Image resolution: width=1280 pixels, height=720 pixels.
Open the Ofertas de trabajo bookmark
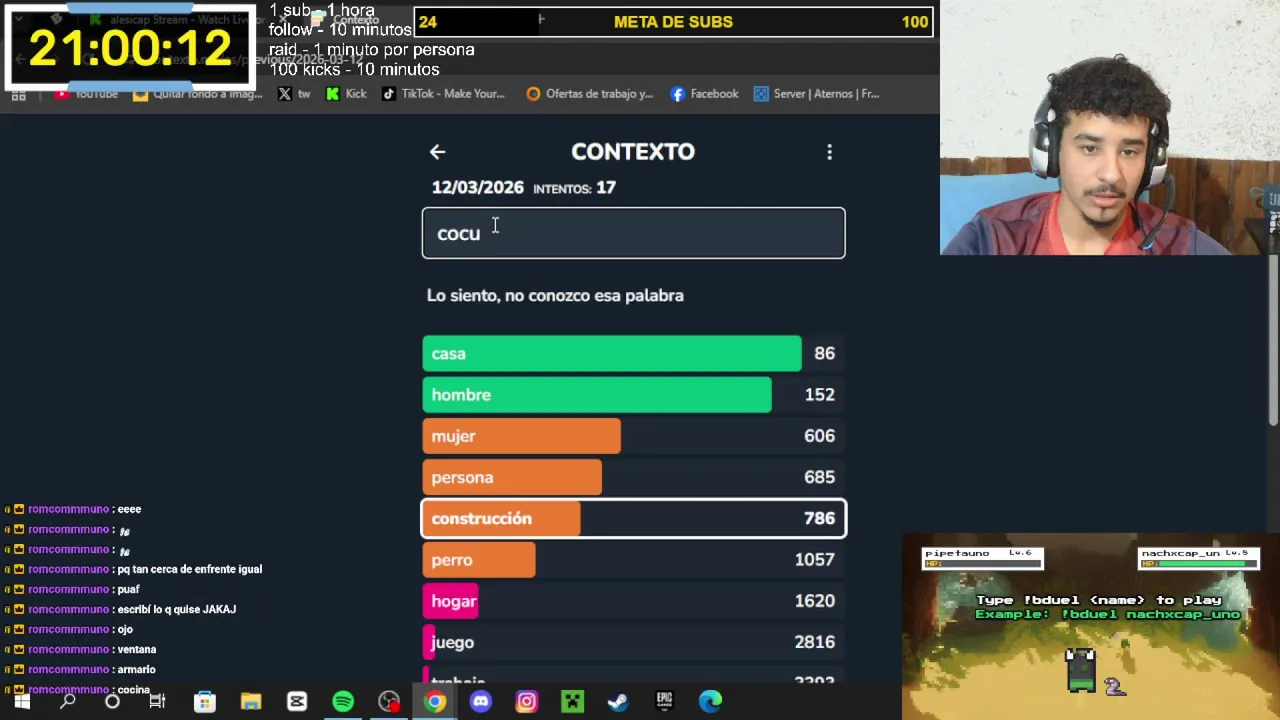[590, 94]
